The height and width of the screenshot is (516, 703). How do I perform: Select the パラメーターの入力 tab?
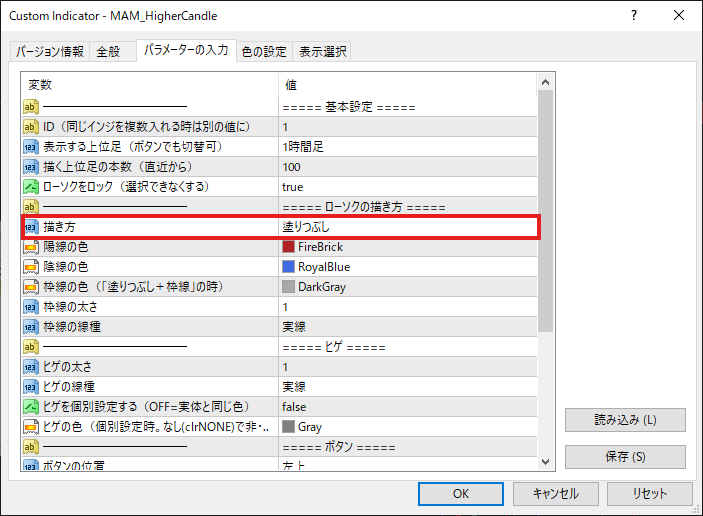tap(186, 50)
